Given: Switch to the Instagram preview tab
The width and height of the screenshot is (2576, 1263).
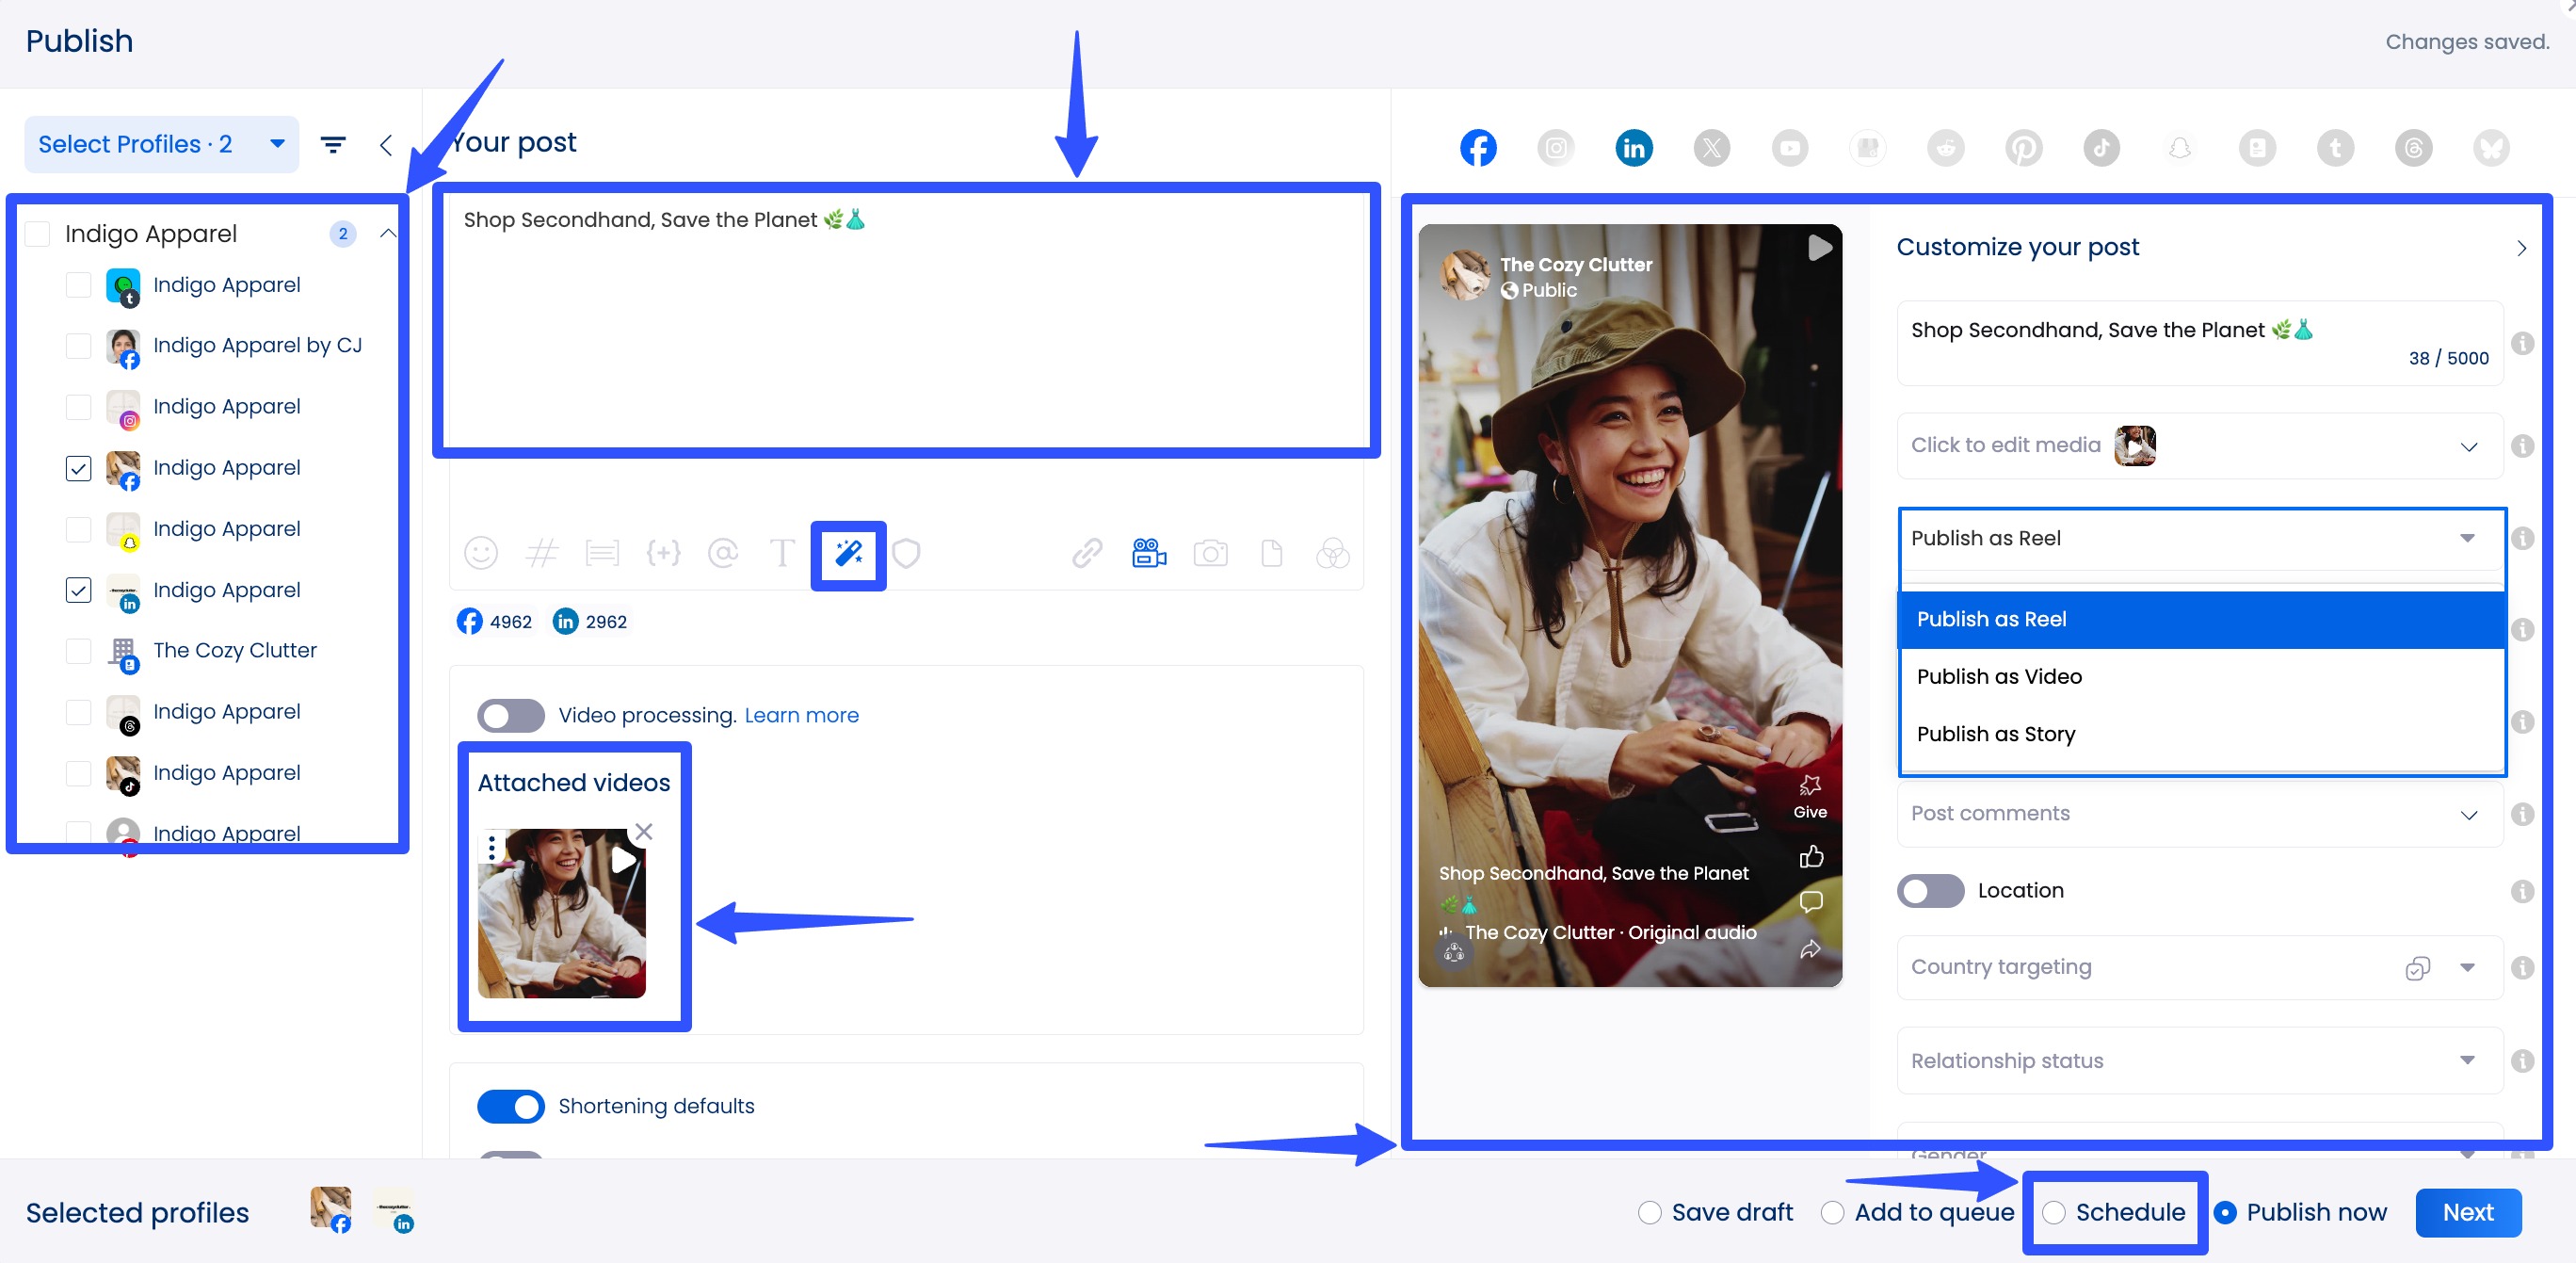Looking at the screenshot, I should point(1556,147).
